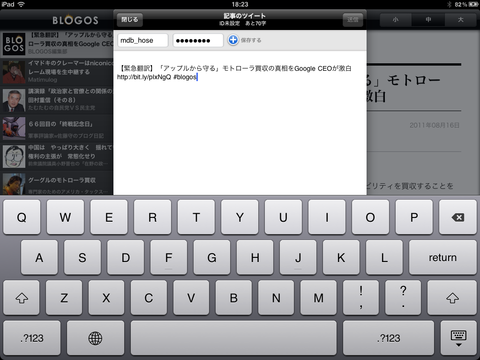
Task: Tap the N key
Action: pyautogui.click(x=276, y=298)
